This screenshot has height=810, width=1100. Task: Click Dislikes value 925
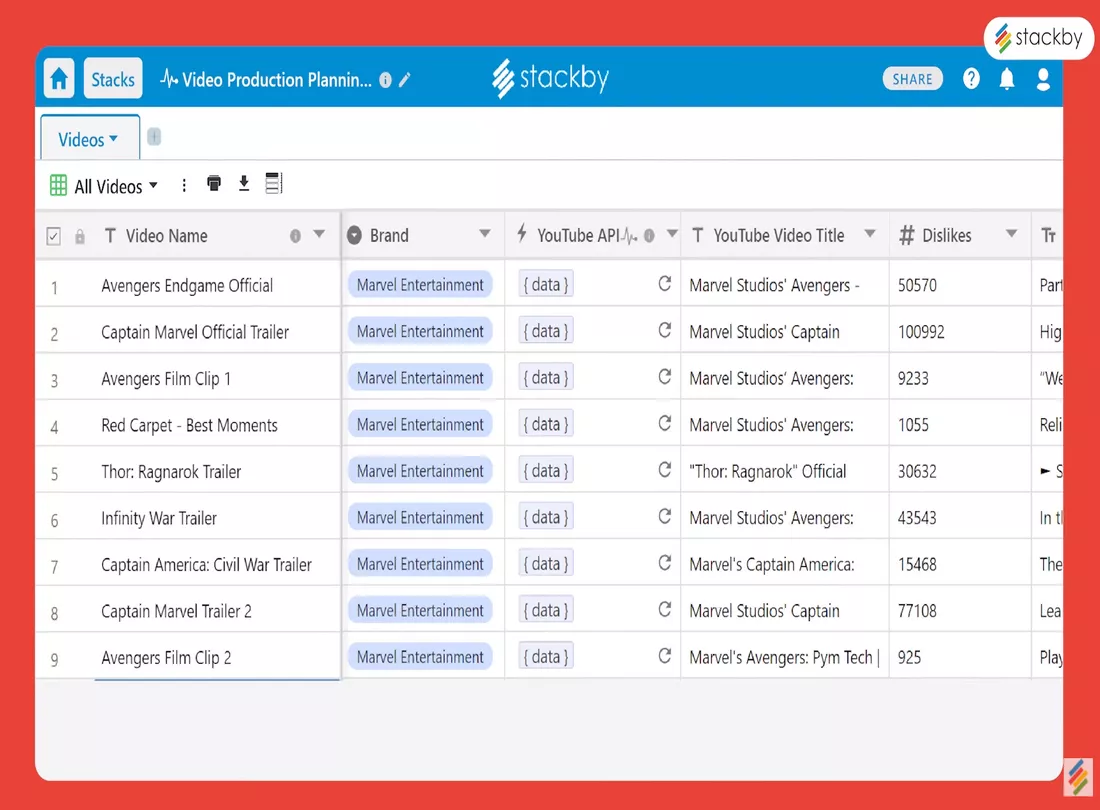pyautogui.click(x=909, y=657)
